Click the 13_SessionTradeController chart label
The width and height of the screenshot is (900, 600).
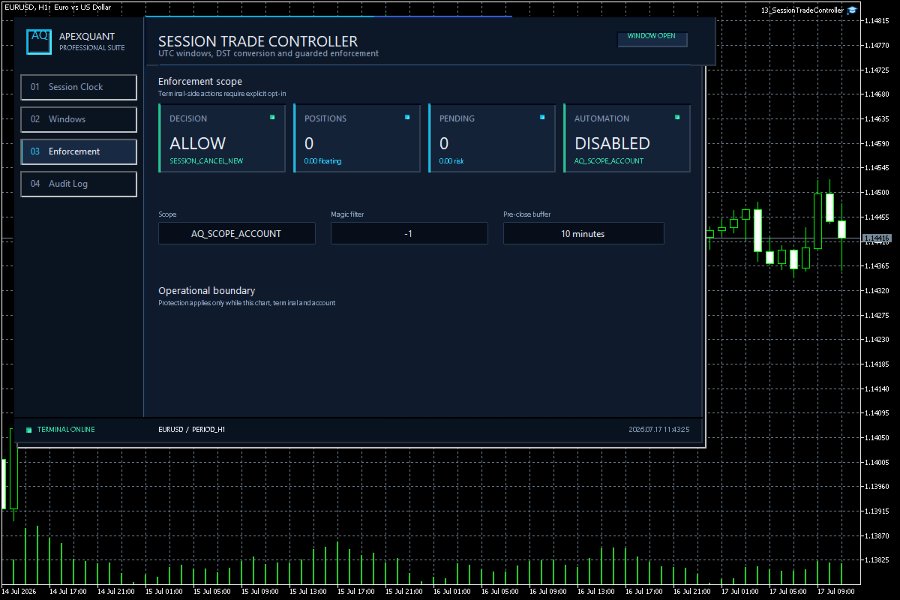coord(802,10)
